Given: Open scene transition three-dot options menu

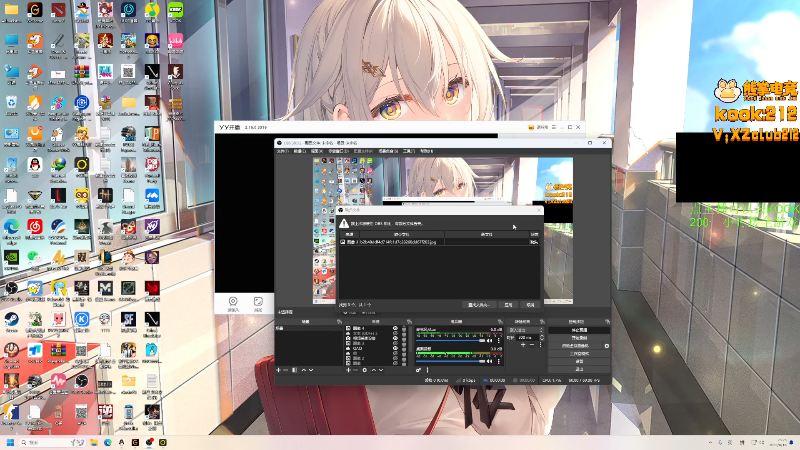Looking at the screenshot, I should point(540,344).
